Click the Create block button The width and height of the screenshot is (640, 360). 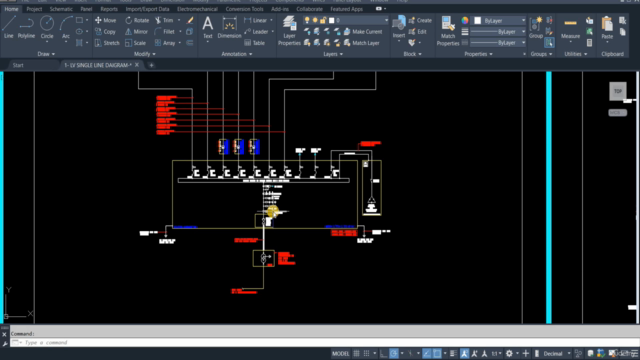point(420,20)
